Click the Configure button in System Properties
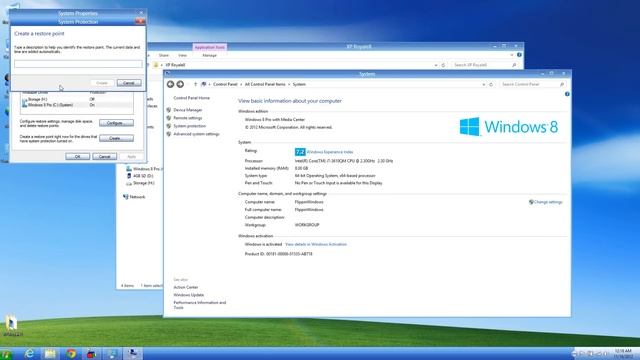This screenshot has height=360, width=640. (x=116, y=123)
